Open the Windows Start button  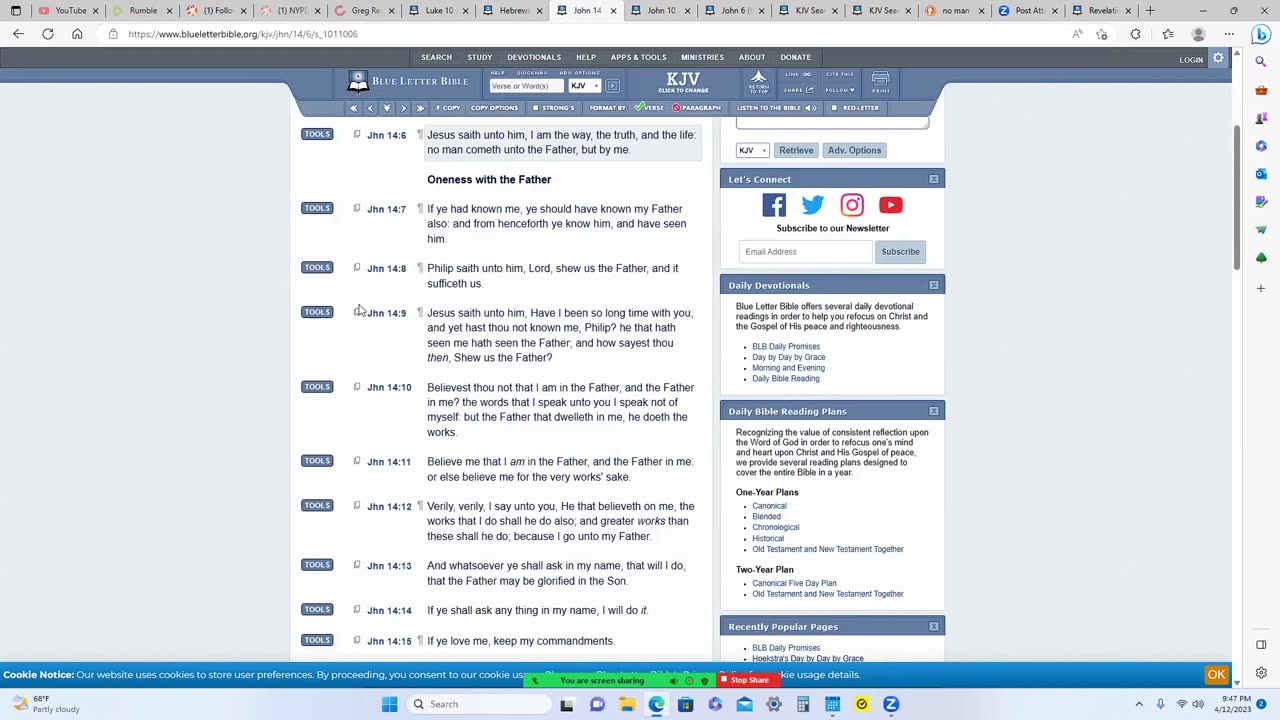pyautogui.click(x=389, y=704)
